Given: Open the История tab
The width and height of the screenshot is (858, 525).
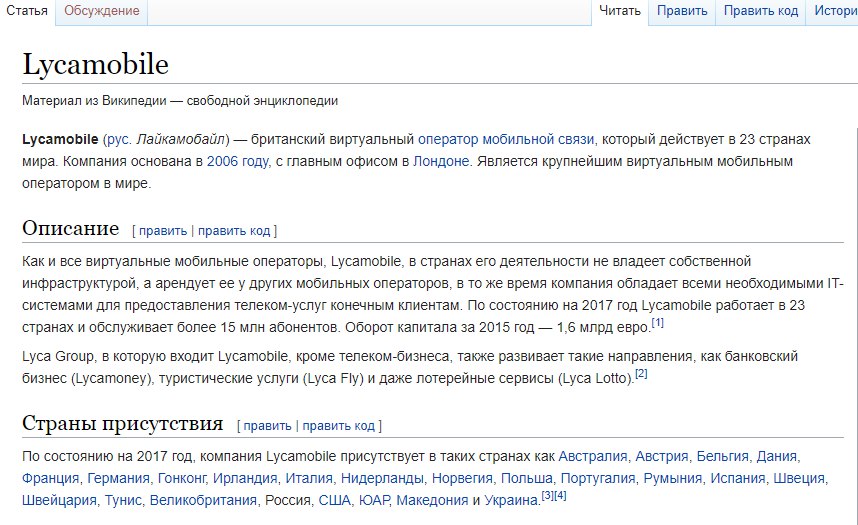Looking at the screenshot, I should [836, 11].
